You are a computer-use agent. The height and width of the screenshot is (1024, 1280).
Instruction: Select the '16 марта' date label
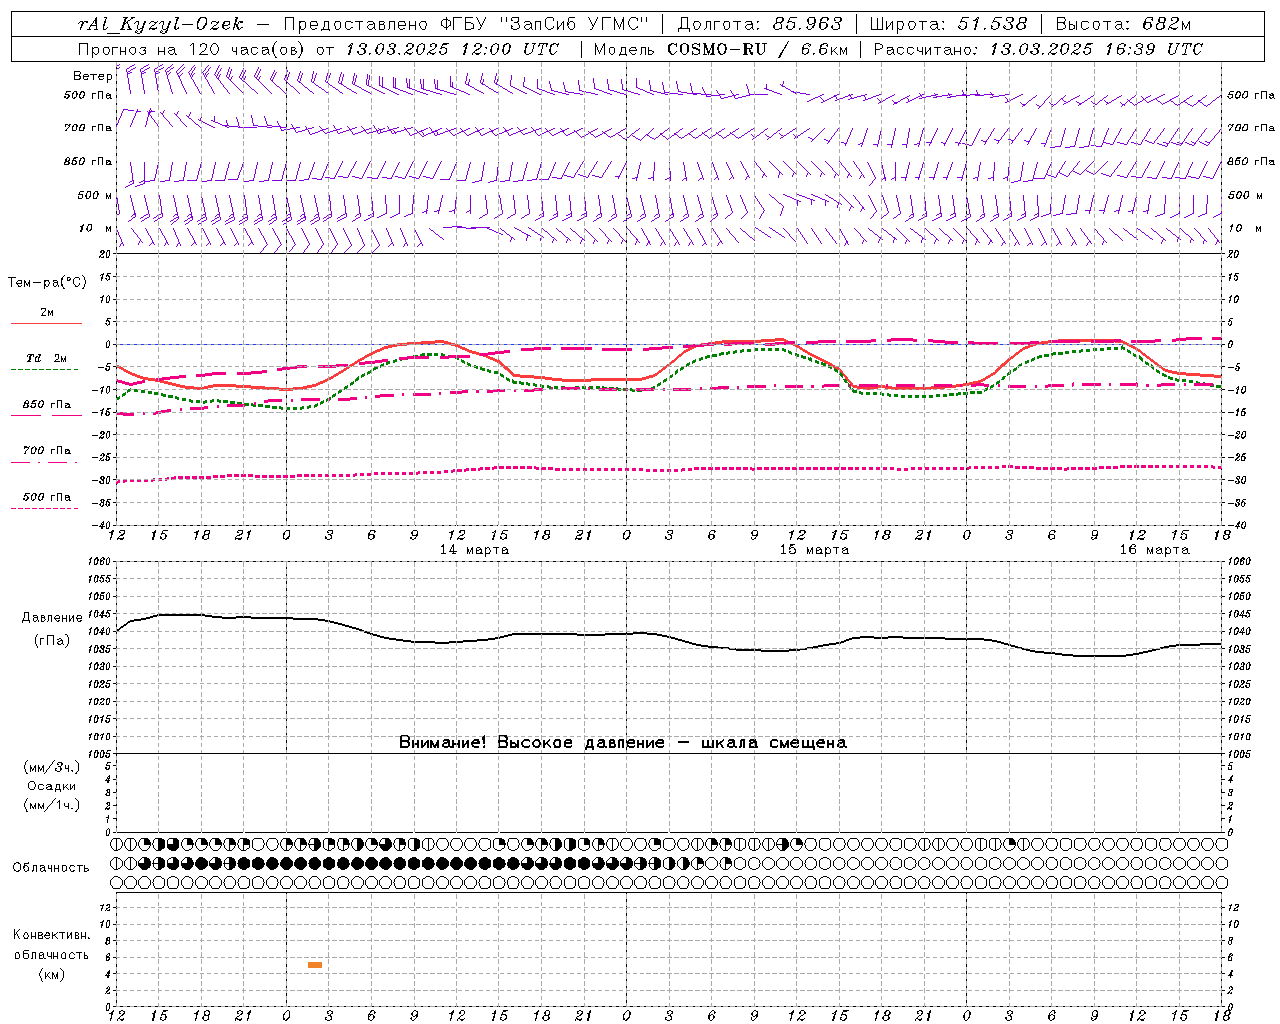1155,550
